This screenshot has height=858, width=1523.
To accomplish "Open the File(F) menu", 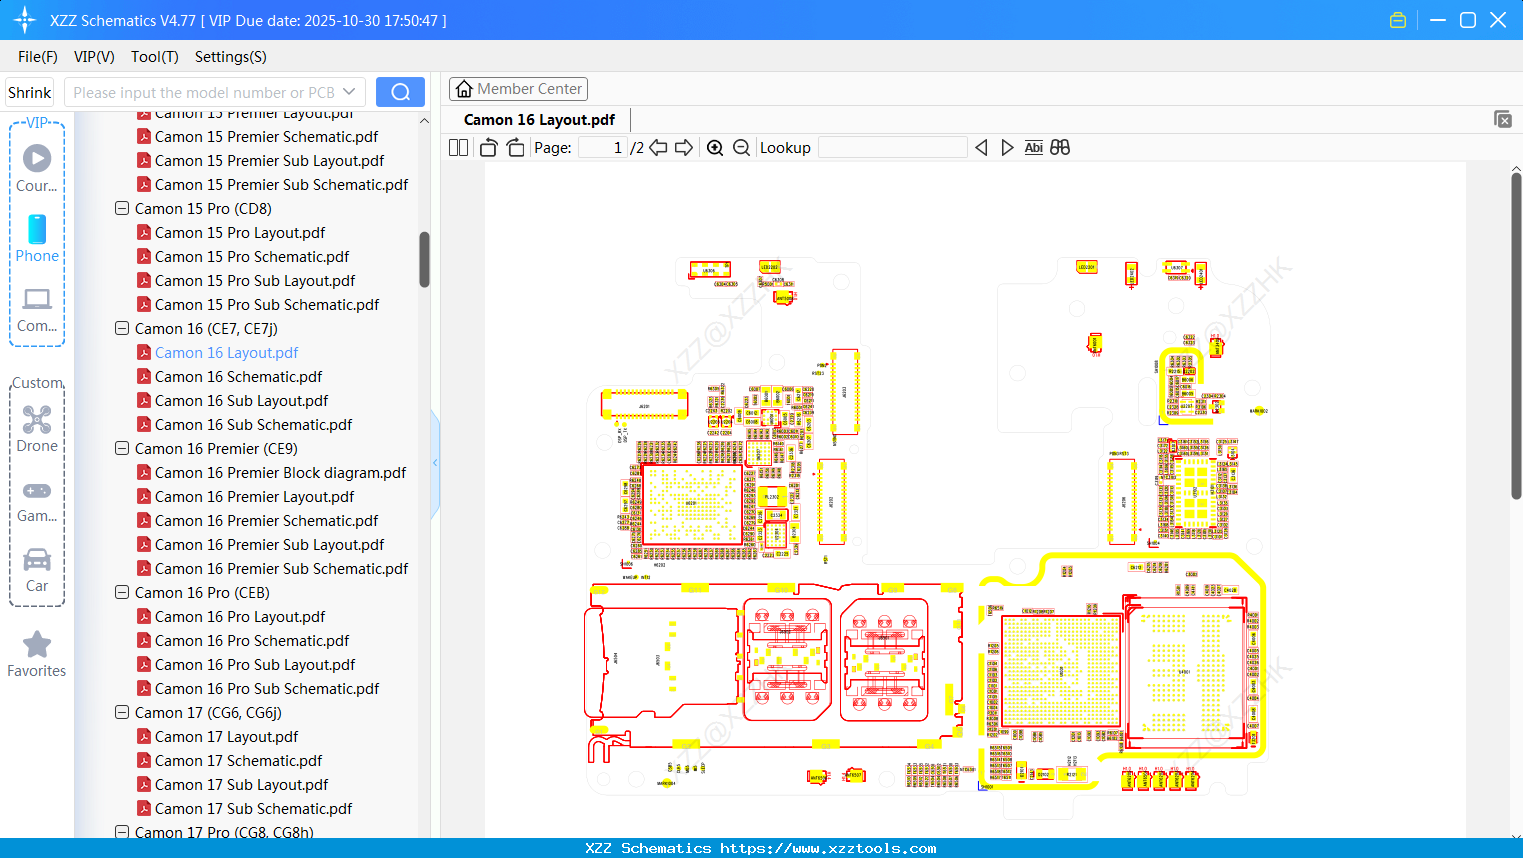I will (x=38, y=57).
